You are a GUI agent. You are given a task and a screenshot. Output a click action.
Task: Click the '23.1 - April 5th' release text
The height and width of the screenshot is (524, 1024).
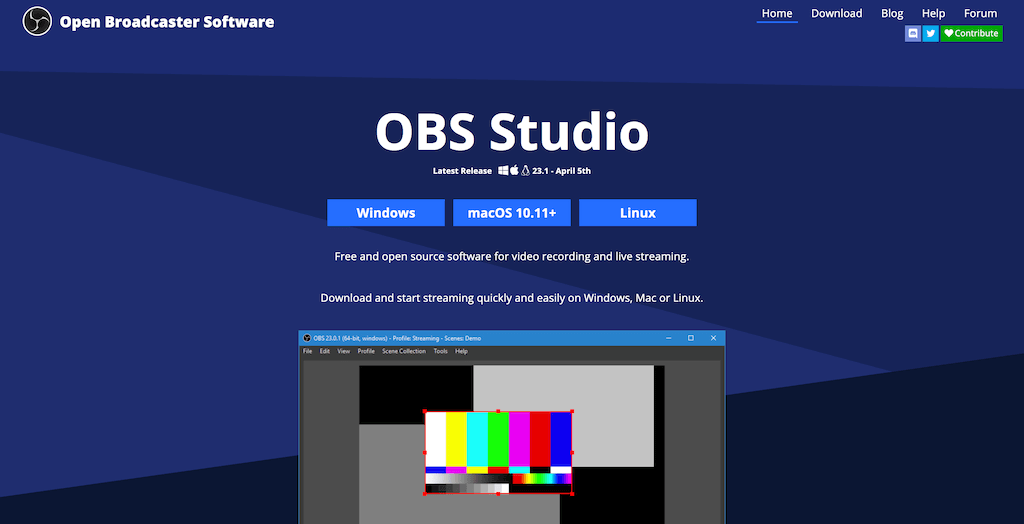pyautogui.click(x=562, y=171)
